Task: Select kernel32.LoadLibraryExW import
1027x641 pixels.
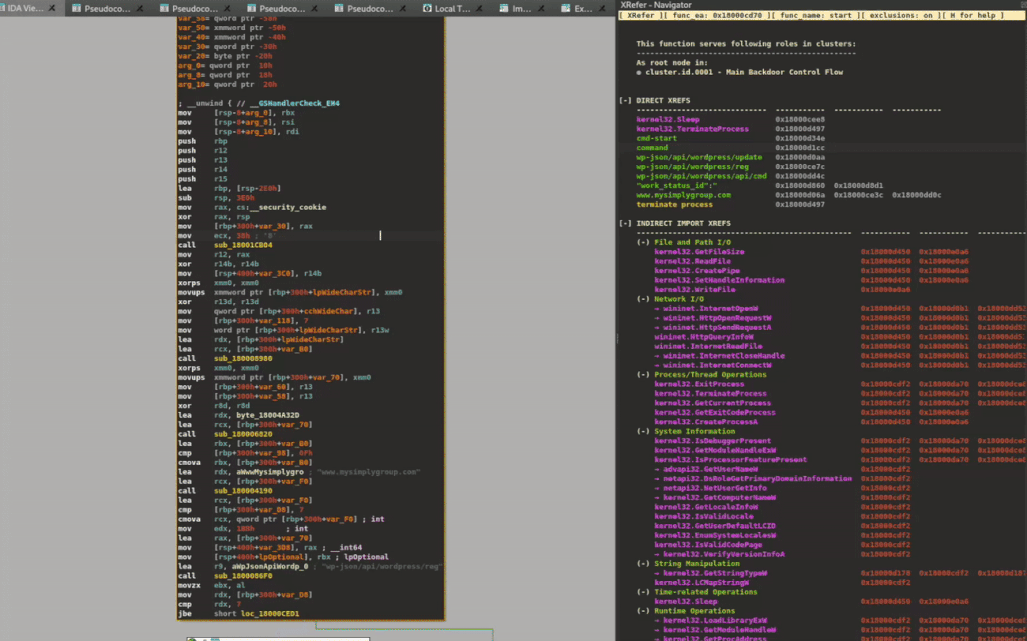Action: pyautogui.click(x=715, y=621)
